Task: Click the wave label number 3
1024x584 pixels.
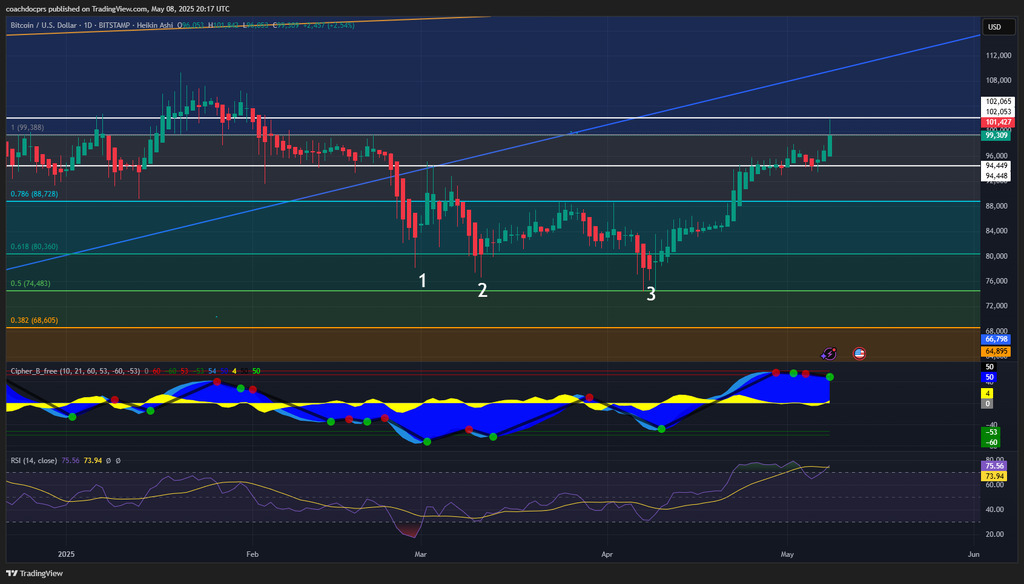Action: click(651, 294)
